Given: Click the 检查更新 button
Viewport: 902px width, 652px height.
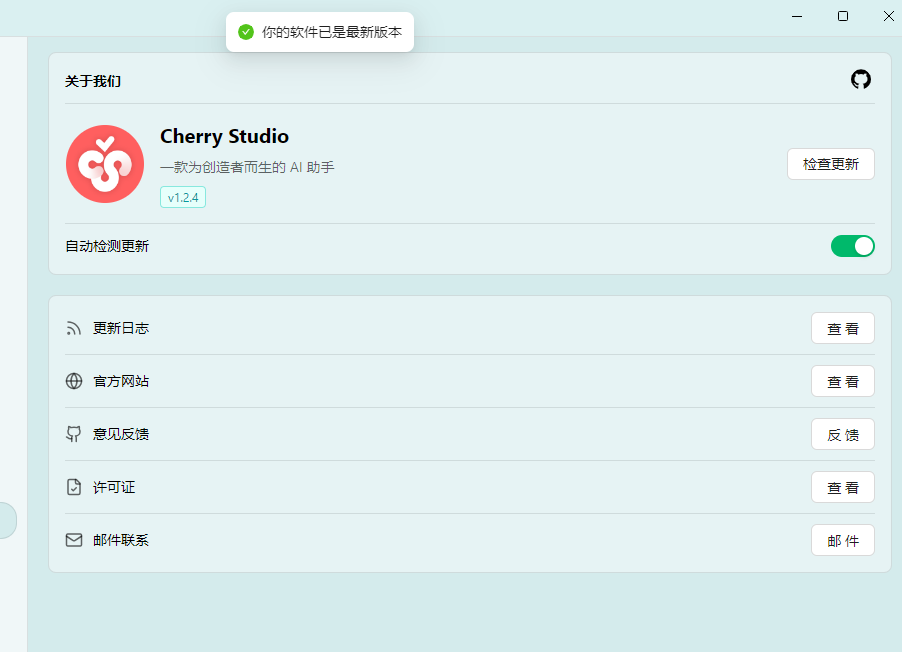Looking at the screenshot, I should 831,164.
